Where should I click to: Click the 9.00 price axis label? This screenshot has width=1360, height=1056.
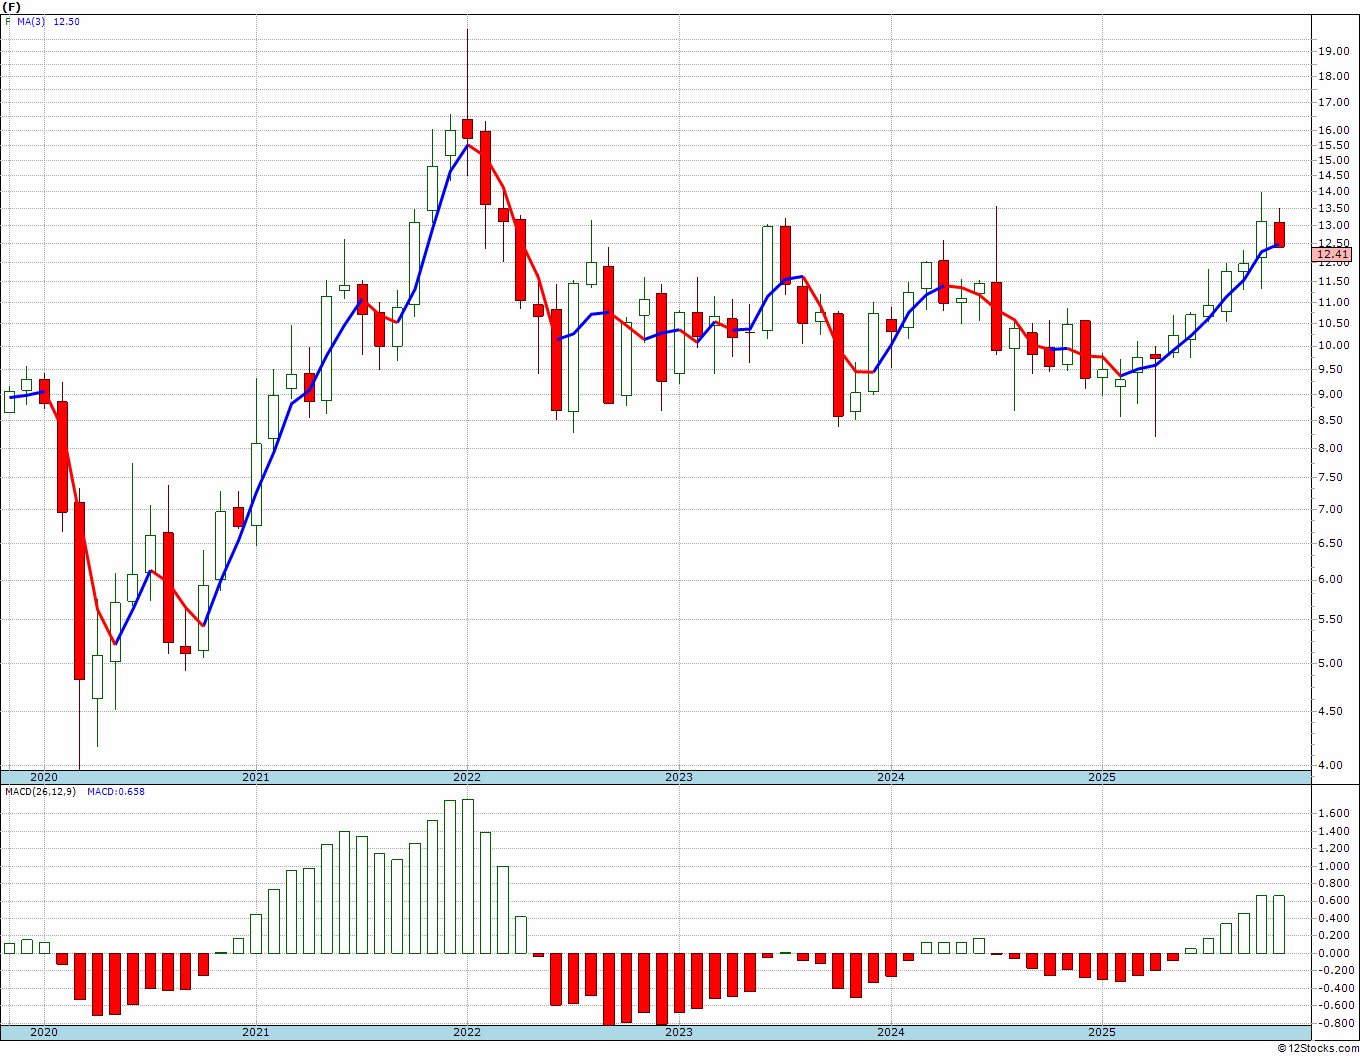(1330, 395)
